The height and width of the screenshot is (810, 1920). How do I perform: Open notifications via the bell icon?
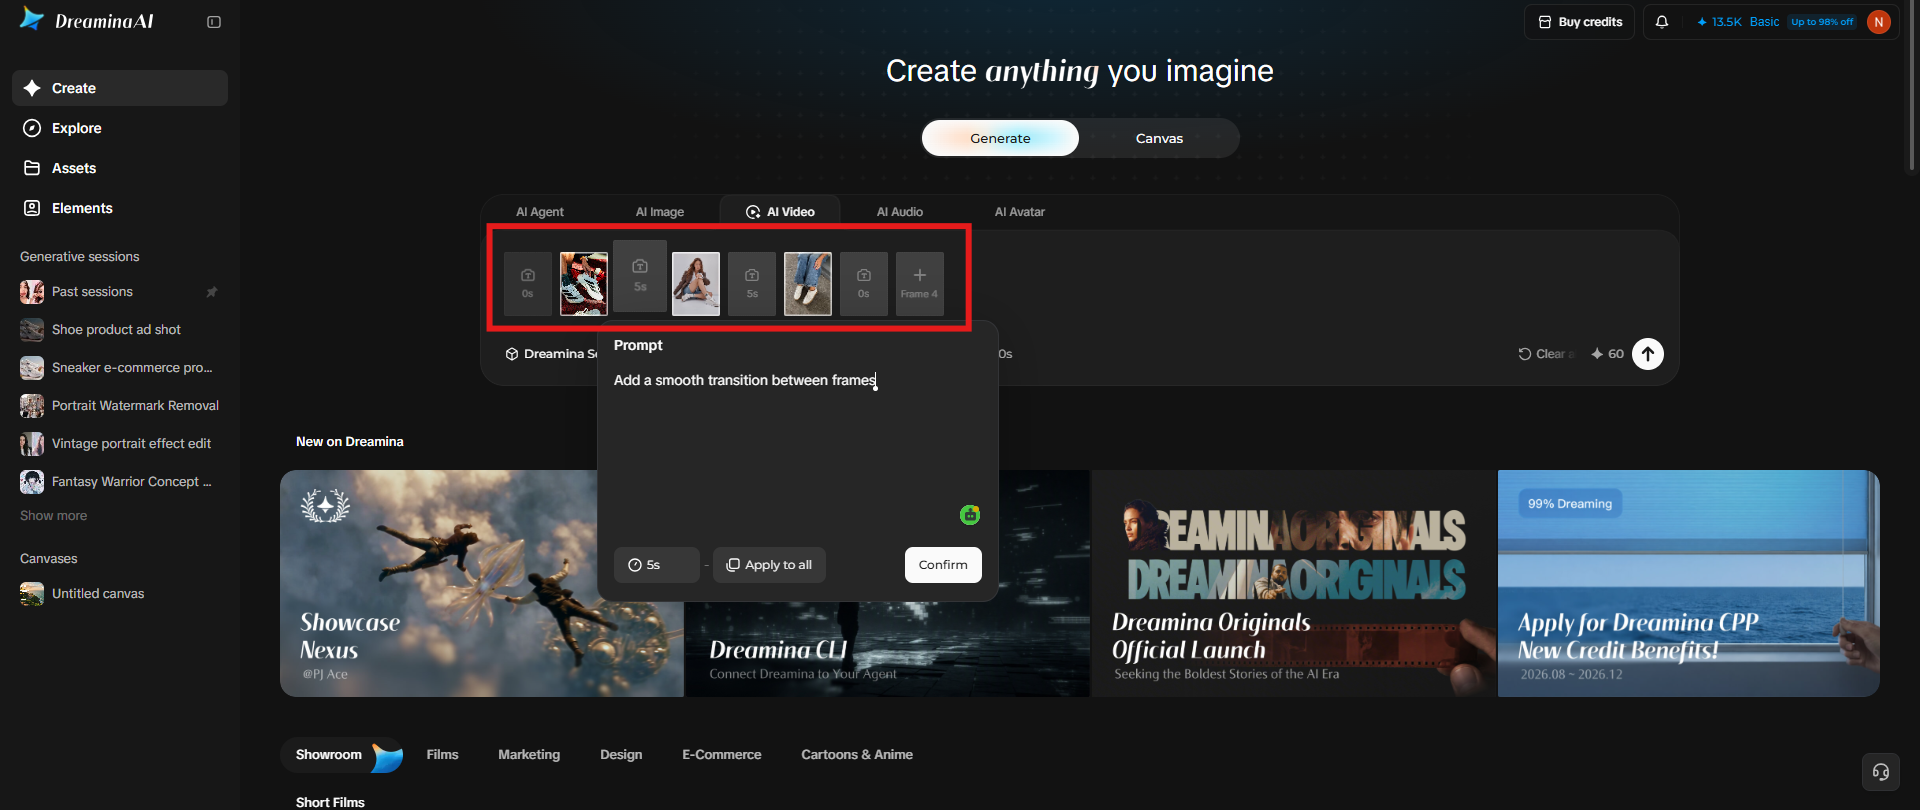[x=1662, y=22]
